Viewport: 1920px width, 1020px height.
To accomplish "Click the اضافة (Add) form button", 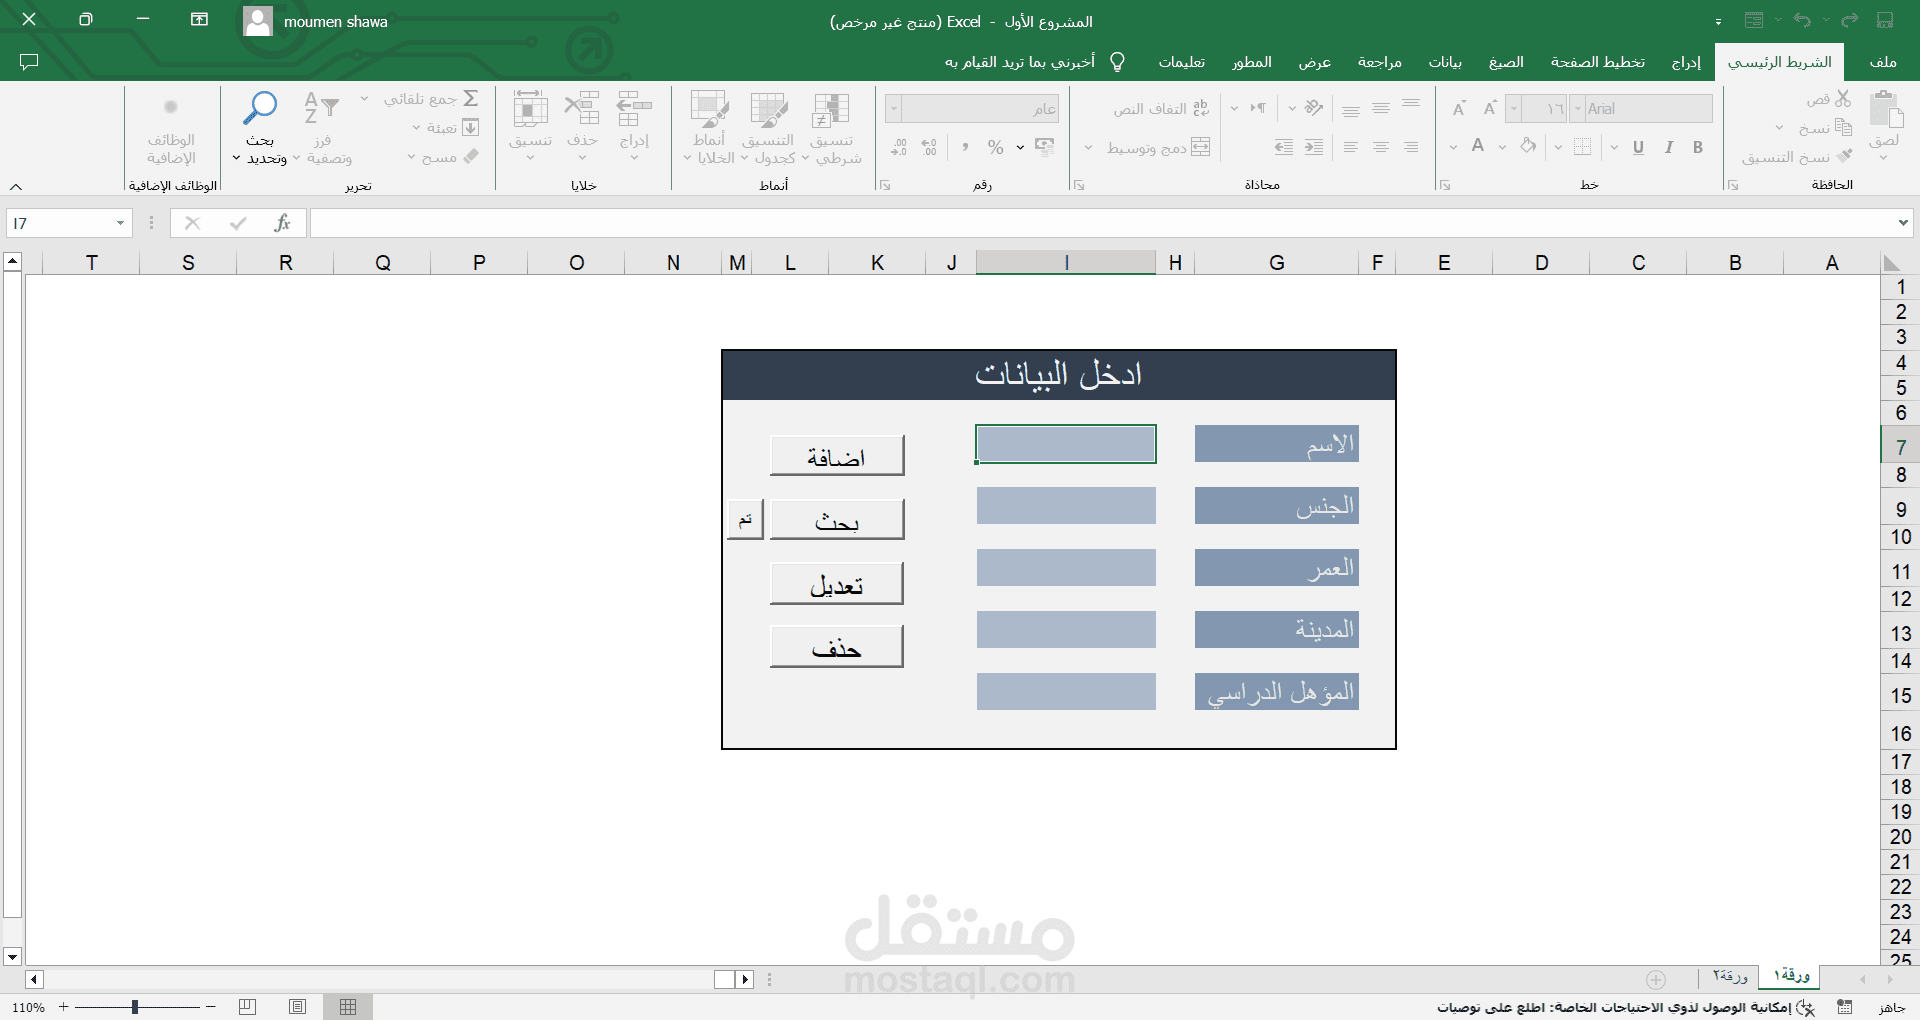I will (x=837, y=456).
